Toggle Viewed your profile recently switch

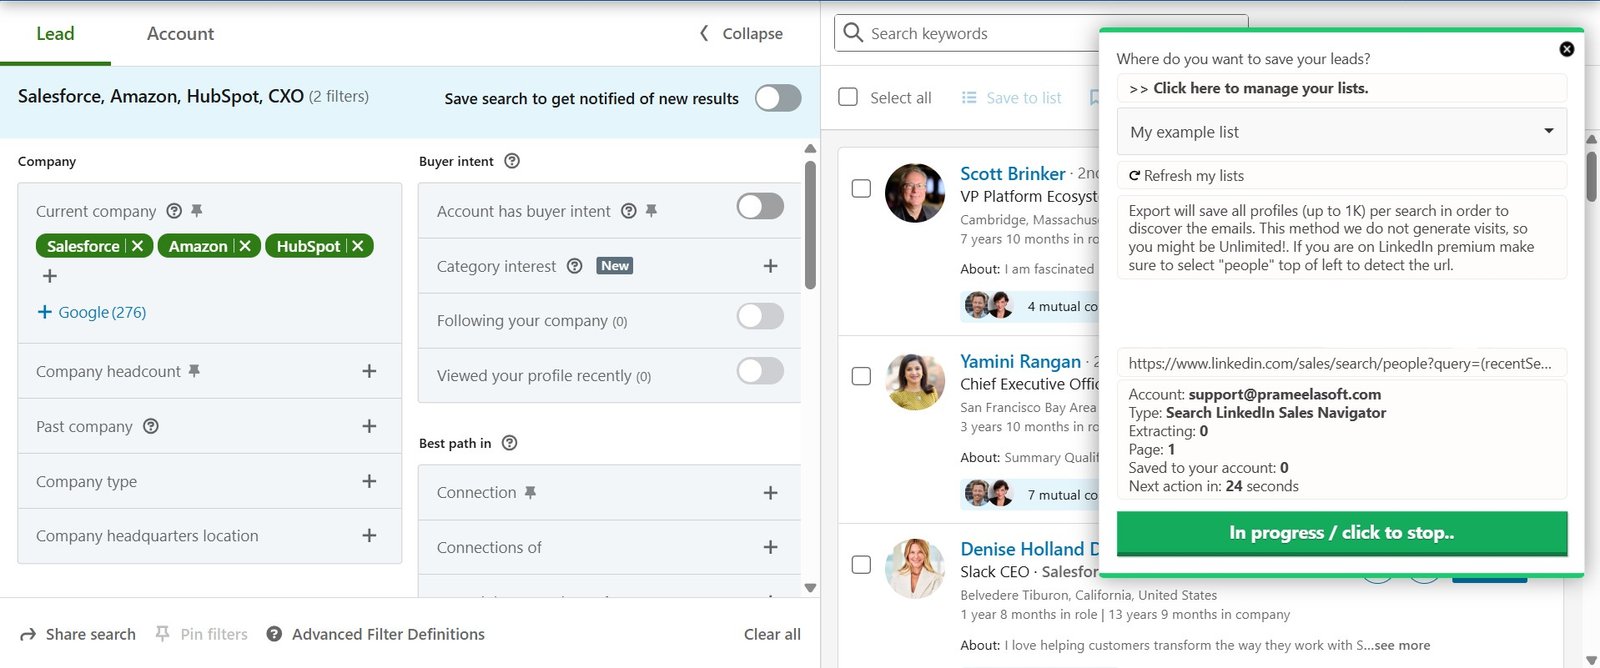coord(760,371)
